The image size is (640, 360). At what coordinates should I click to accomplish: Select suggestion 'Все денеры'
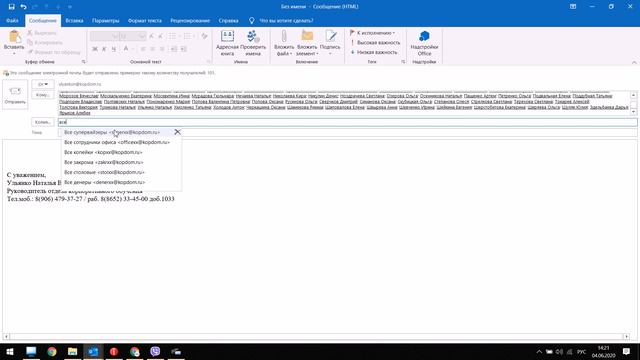[x=121, y=182]
